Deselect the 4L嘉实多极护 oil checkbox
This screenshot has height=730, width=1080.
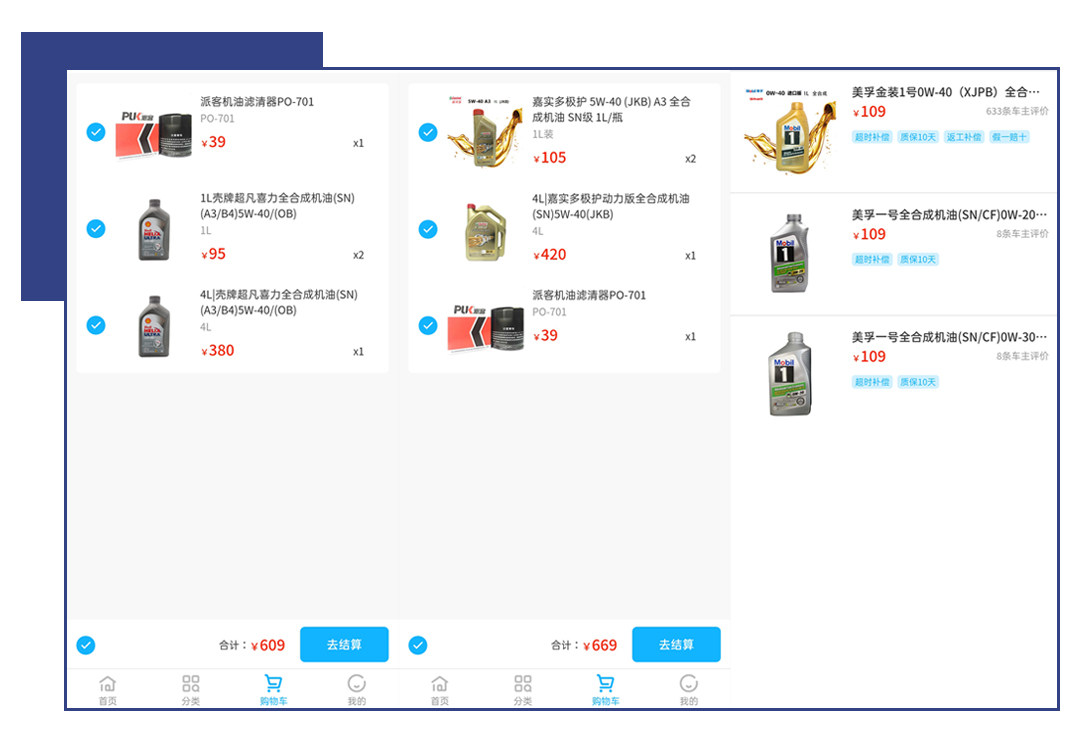click(428, 229)
